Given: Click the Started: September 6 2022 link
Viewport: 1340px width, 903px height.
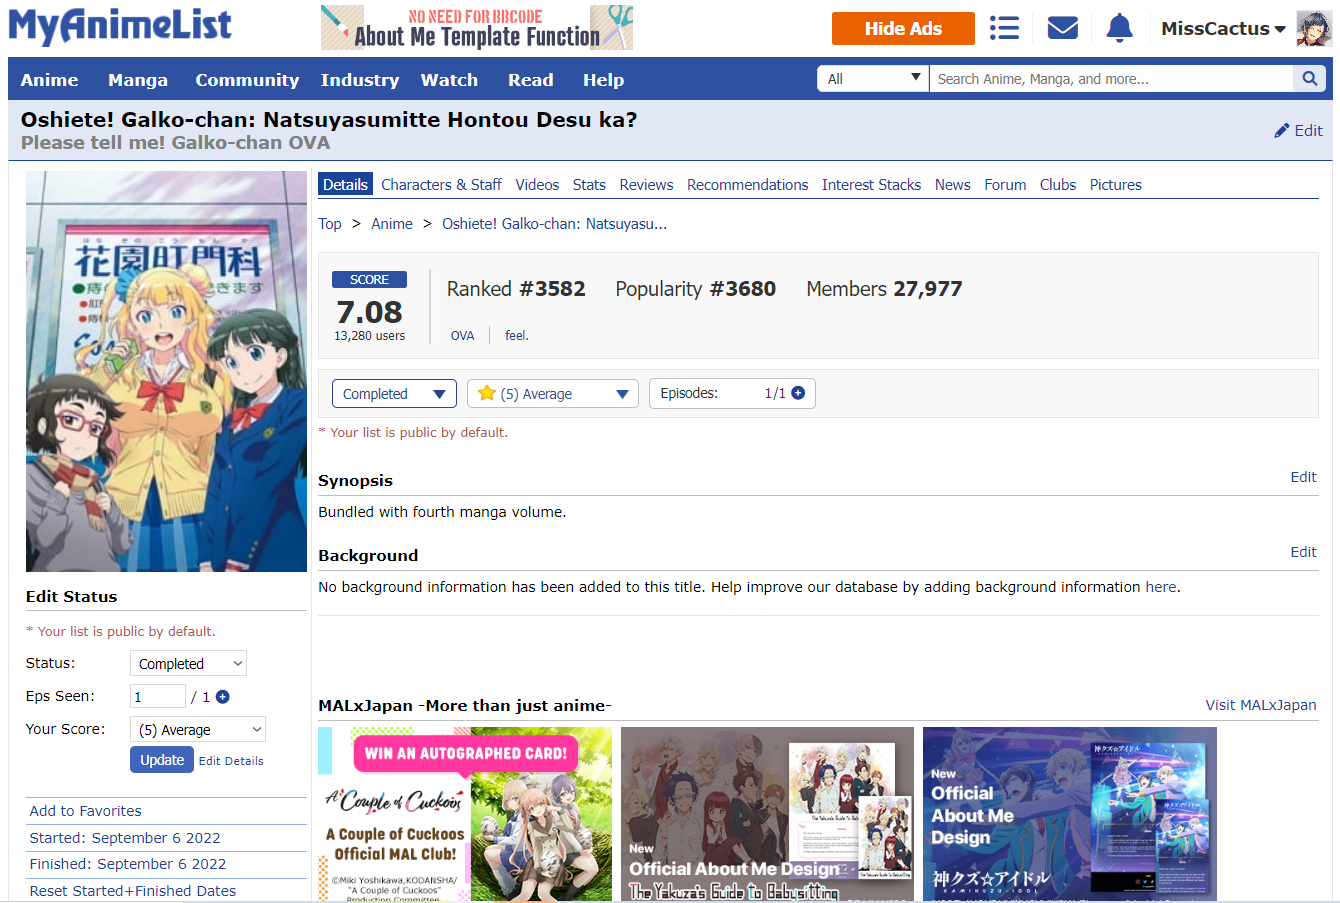Looking at the screenshot, I should [125, 838].
